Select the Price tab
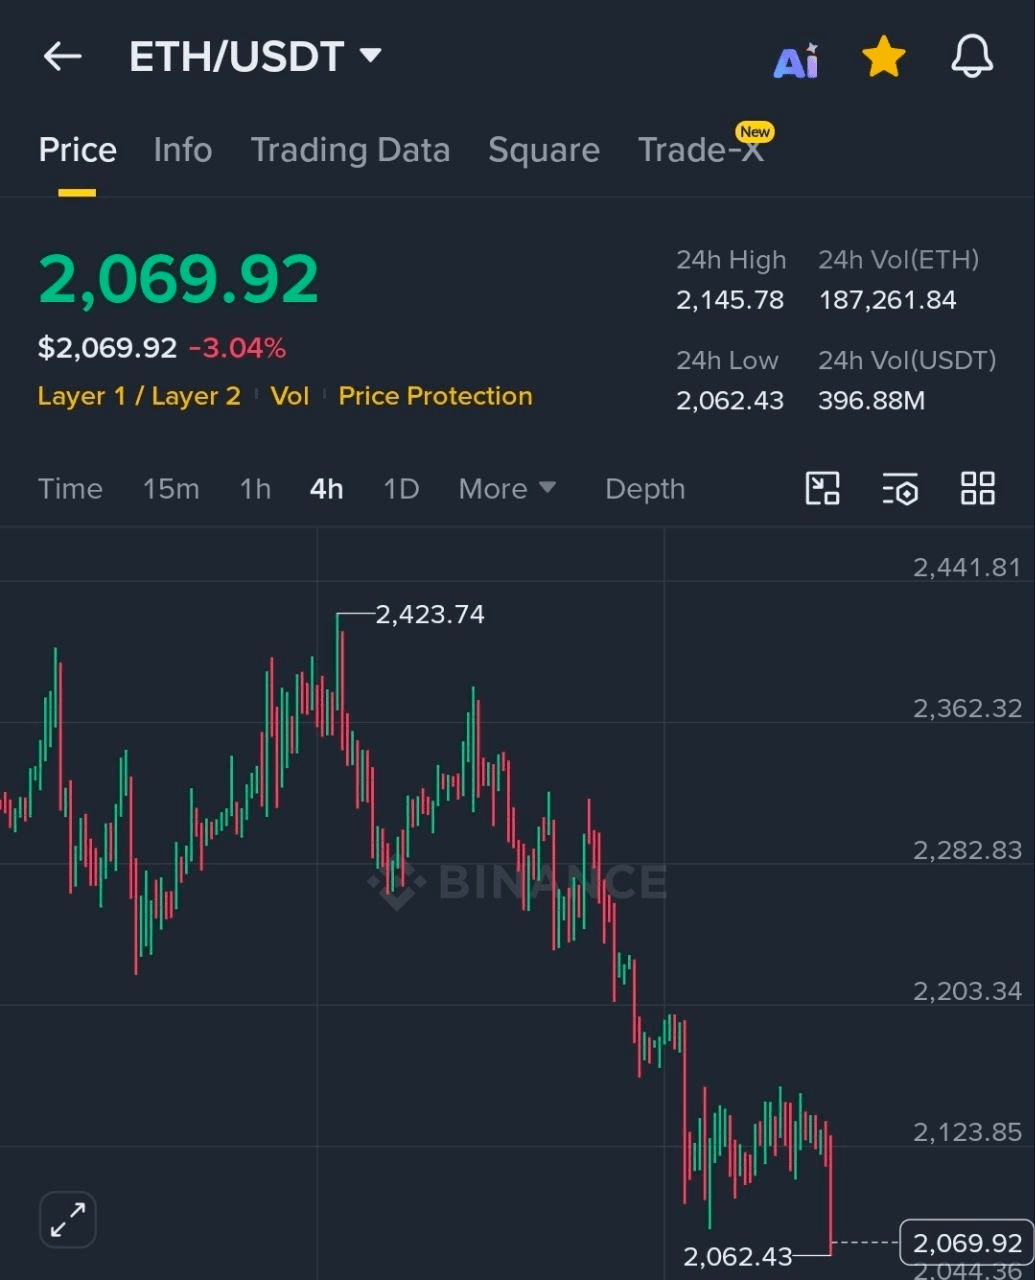Screen dimensions: 1035x1280 point(77,150)
